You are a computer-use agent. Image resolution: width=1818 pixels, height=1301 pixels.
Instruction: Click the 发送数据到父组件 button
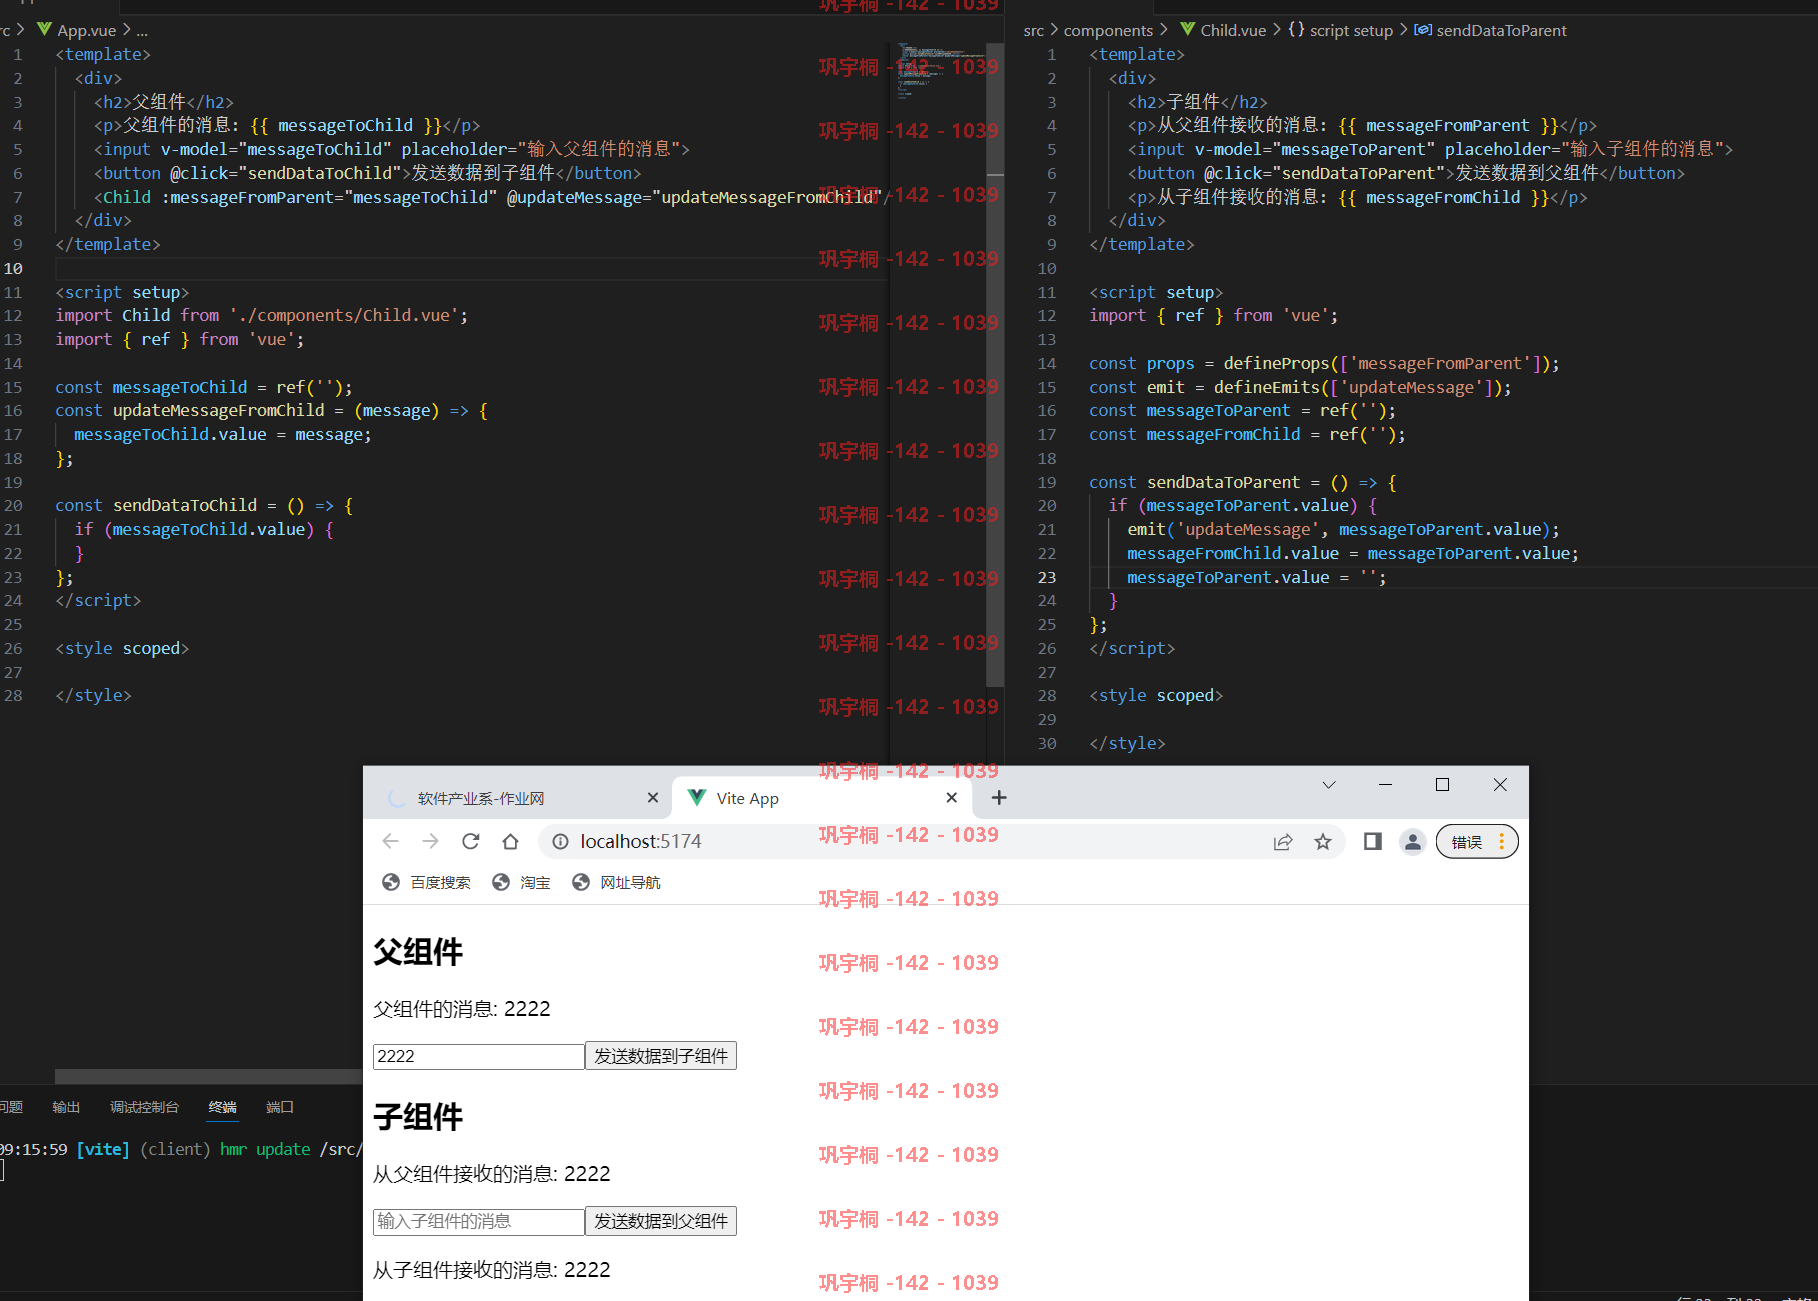tap(661, 1221)
